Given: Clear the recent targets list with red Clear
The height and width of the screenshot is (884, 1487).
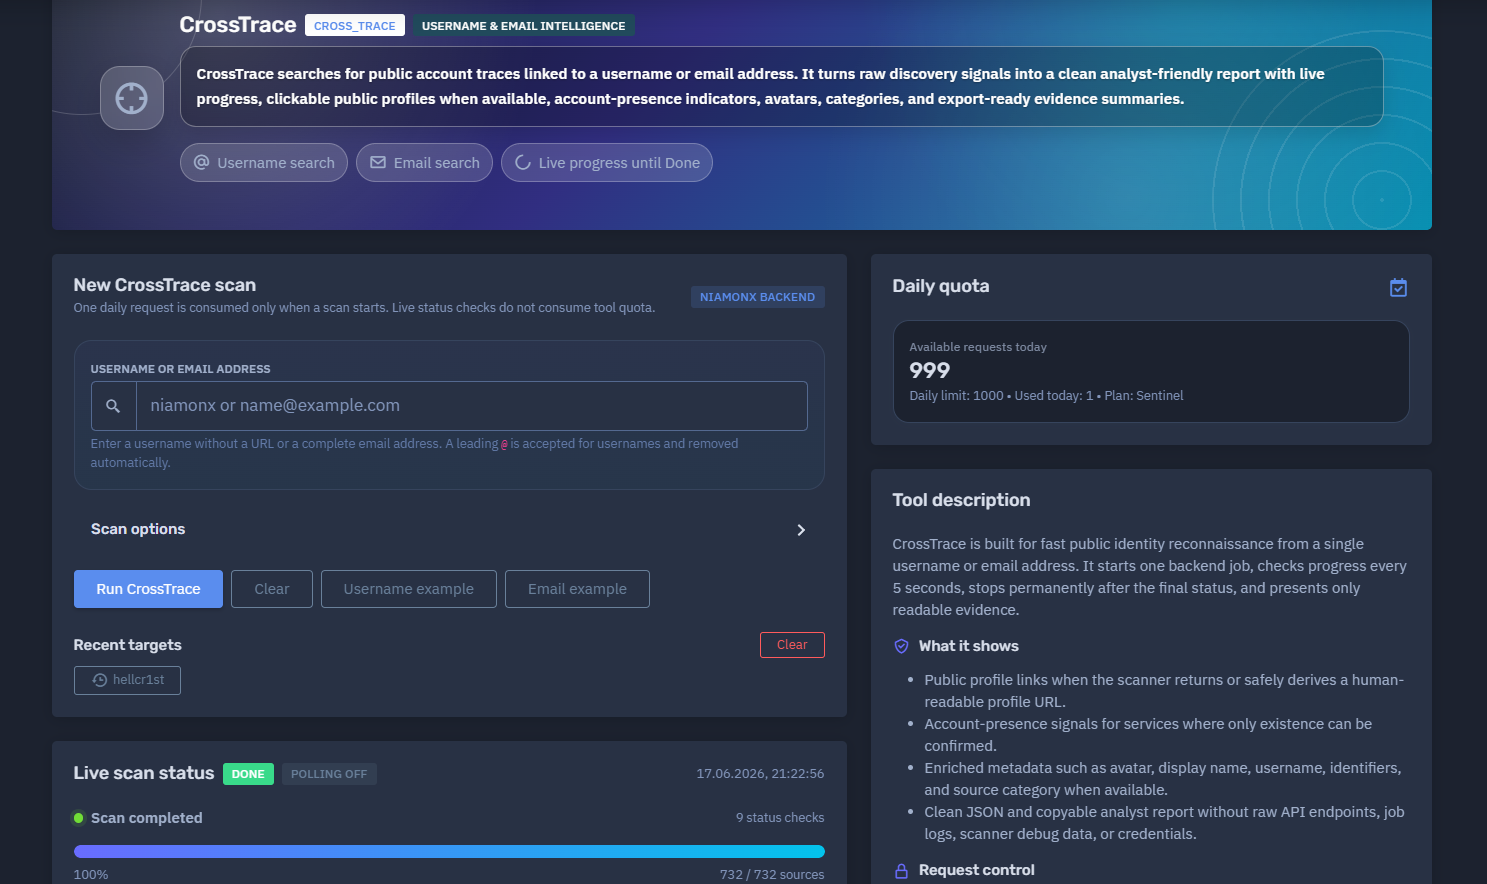Looking at the screenshot, I should coord(792,645).
